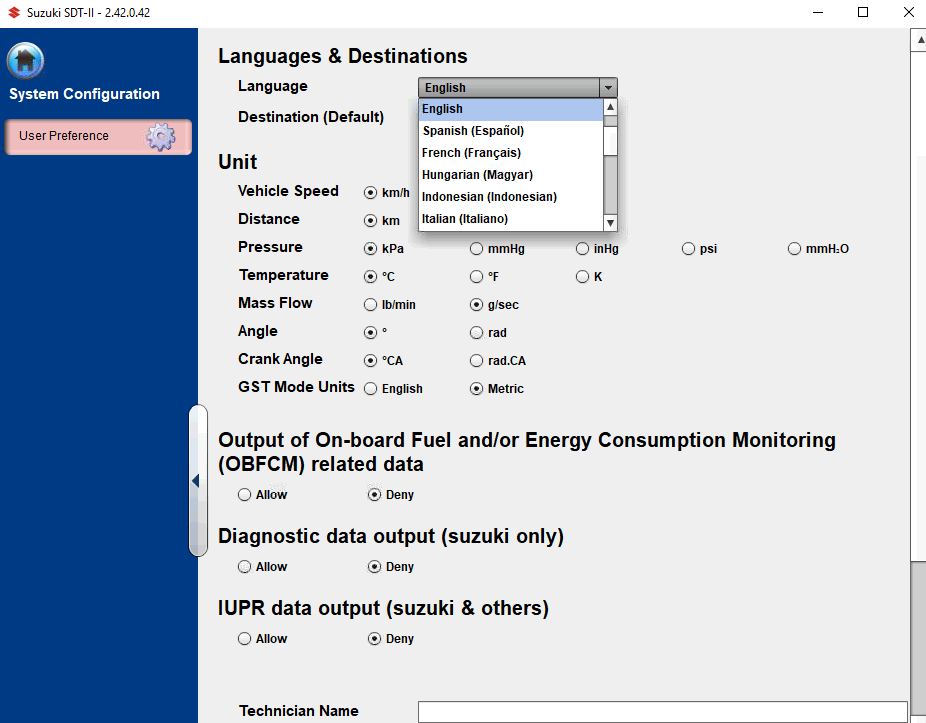This screenshot has height=723, width=926.
Task: Choose Spanish (Español) from language list
Action: point(473,131)
